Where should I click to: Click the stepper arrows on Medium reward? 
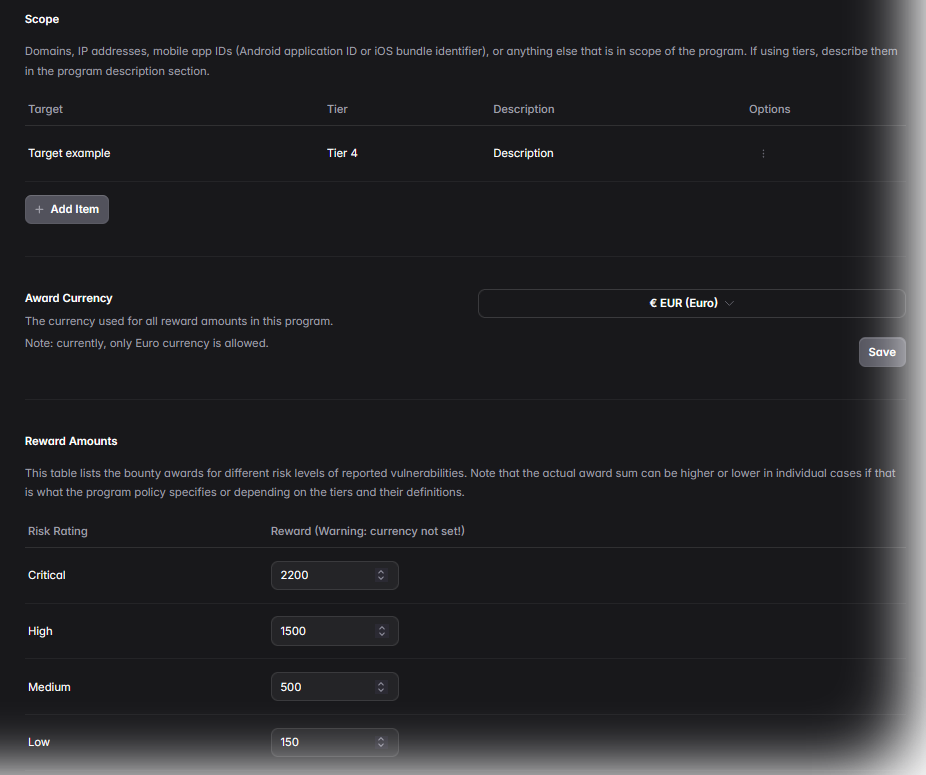[x=381, y=687]
